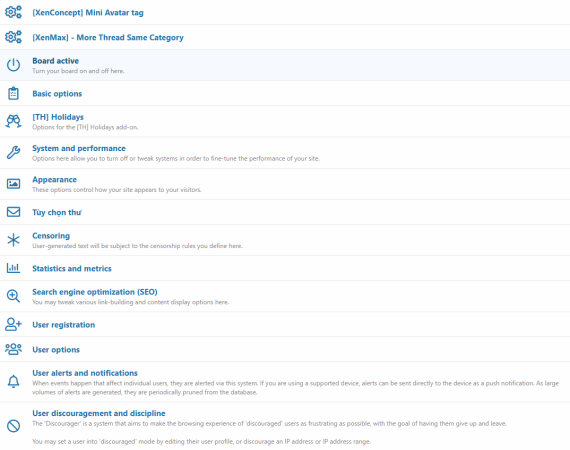This screenshot has width=570, height=450.
Task: Click 'Turn your board on and off here.' text
Action: coord(78,71)
